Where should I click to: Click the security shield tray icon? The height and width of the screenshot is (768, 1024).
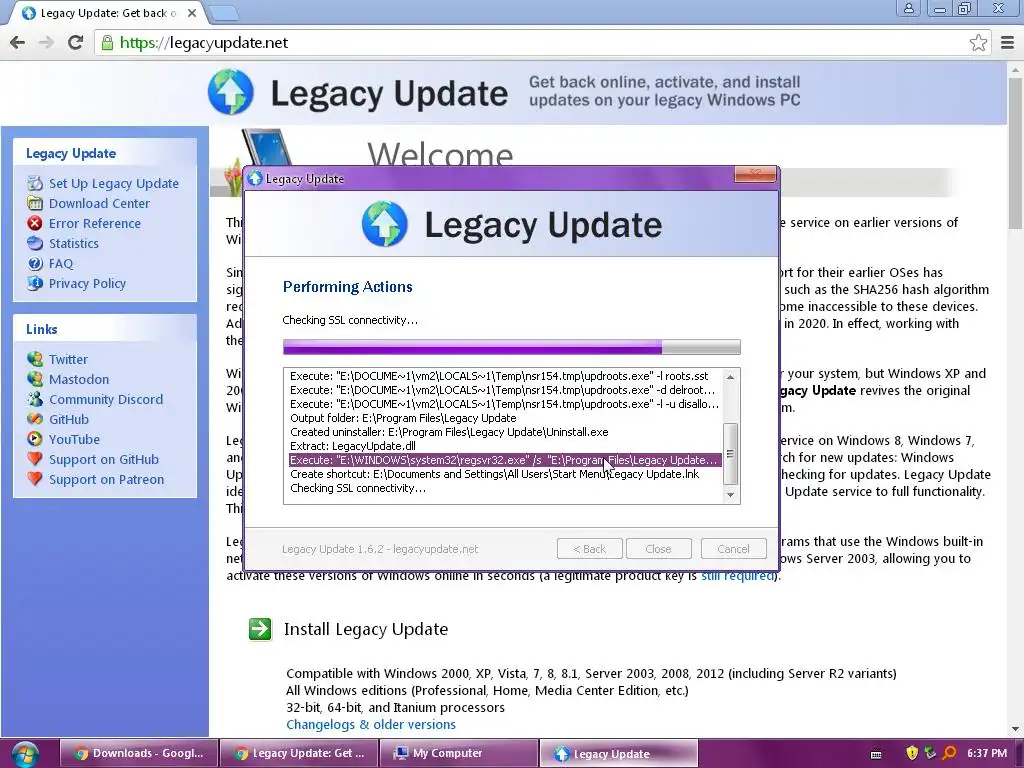(912, 753)
